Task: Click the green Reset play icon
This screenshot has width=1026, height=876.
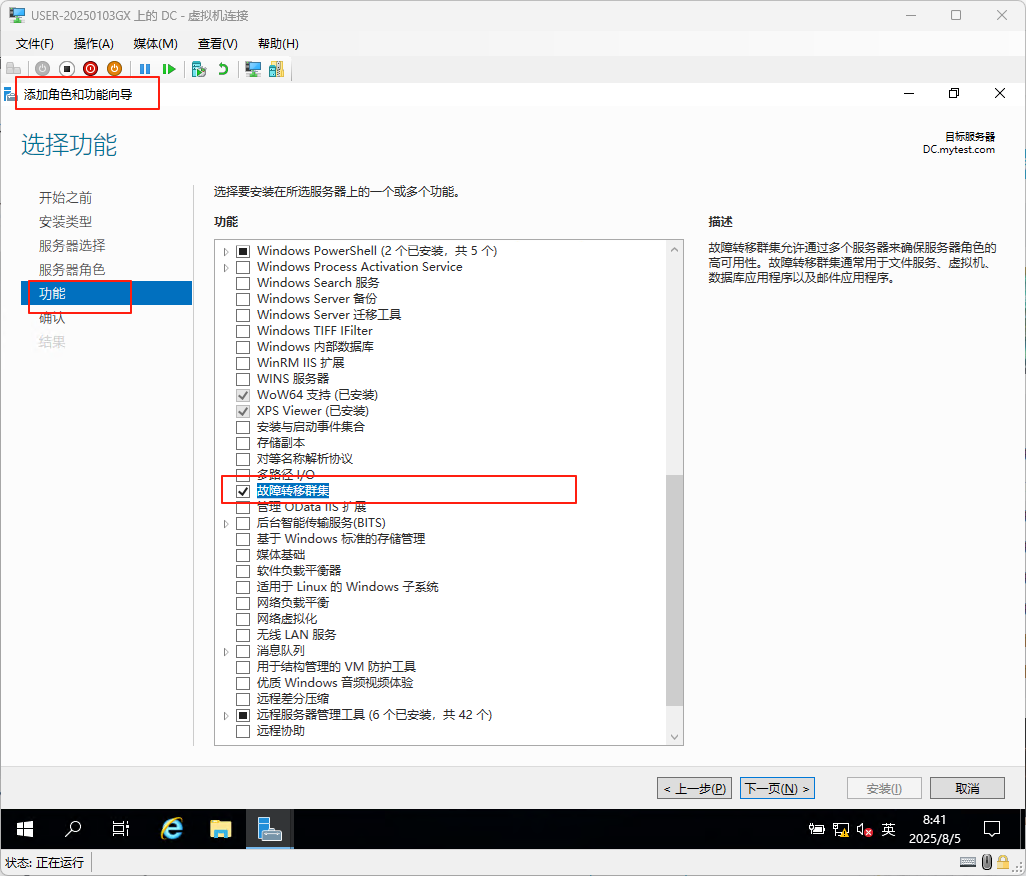Action: 169,69
